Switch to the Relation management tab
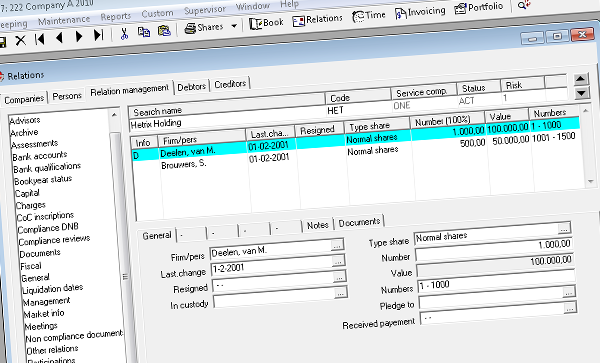The height and width of the screenshot is (363, 600). pyautogui.click(x=129, y=90)
